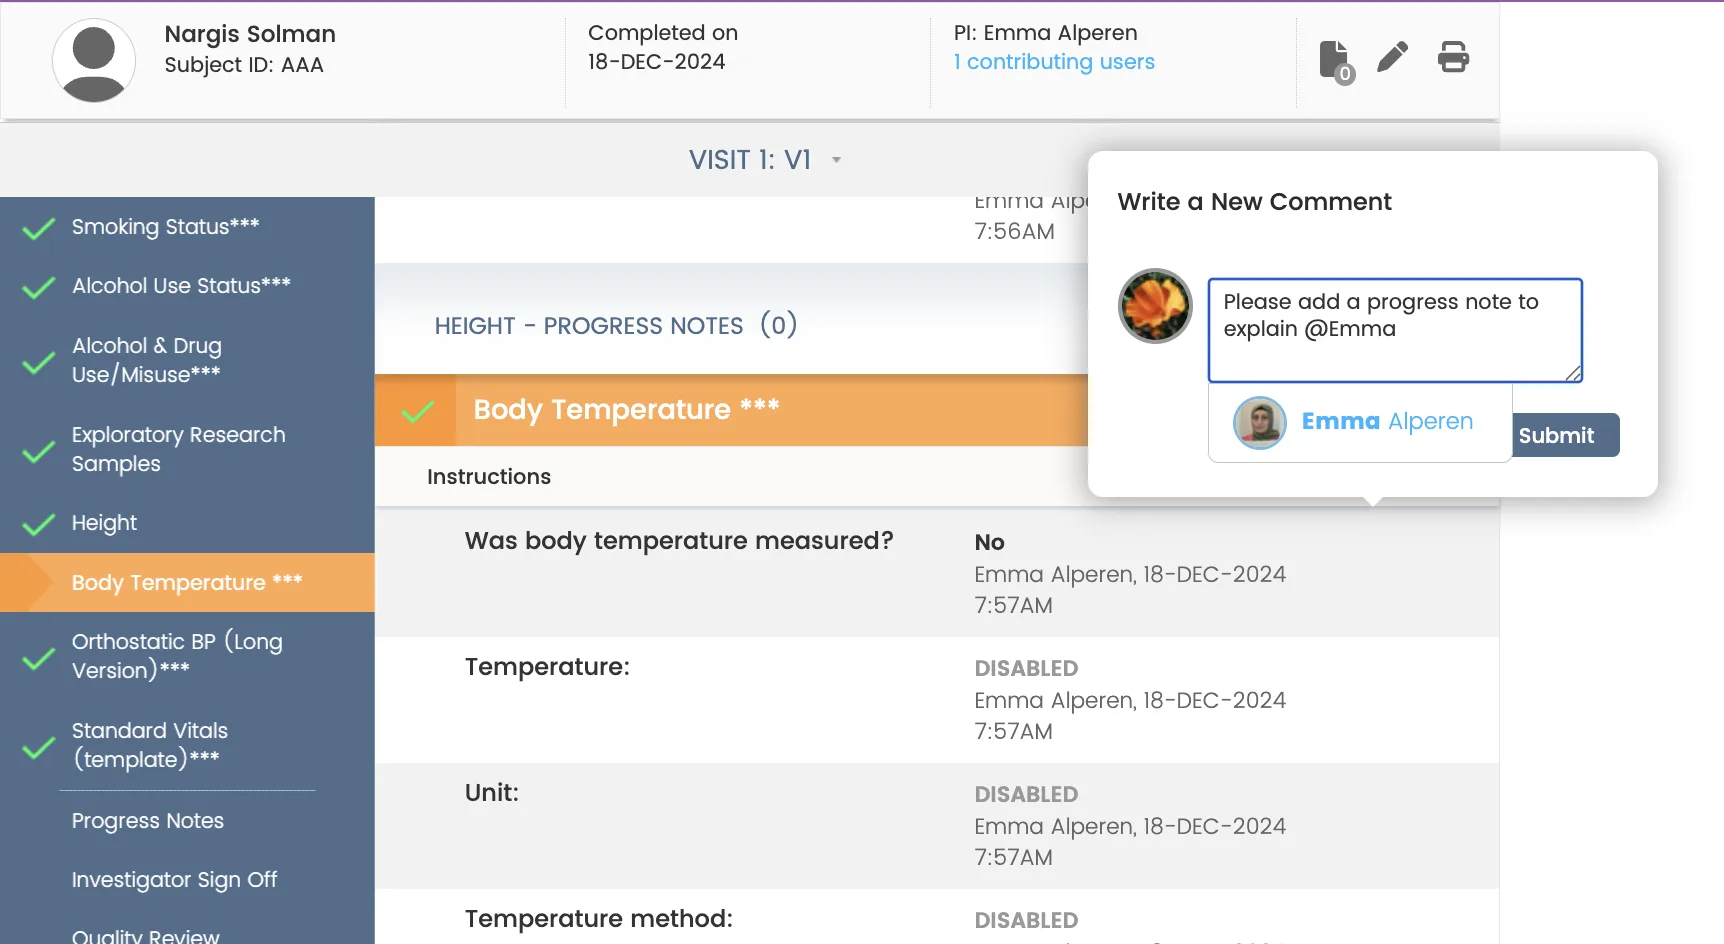Click the checkmark beside Orthostatic BP
This screenshot has height=944, width=1724.
(38, 658)
